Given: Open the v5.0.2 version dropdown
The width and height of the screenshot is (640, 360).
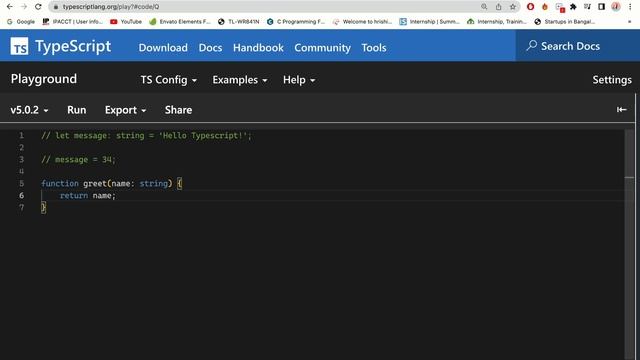Looking at the screenshot, I should click(x=29, y=110).
